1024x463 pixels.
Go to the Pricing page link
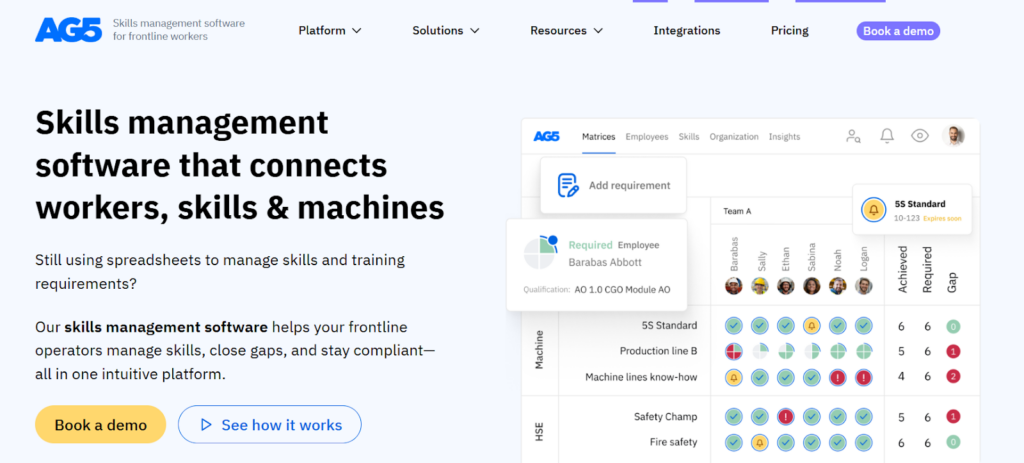click(789, 31)
